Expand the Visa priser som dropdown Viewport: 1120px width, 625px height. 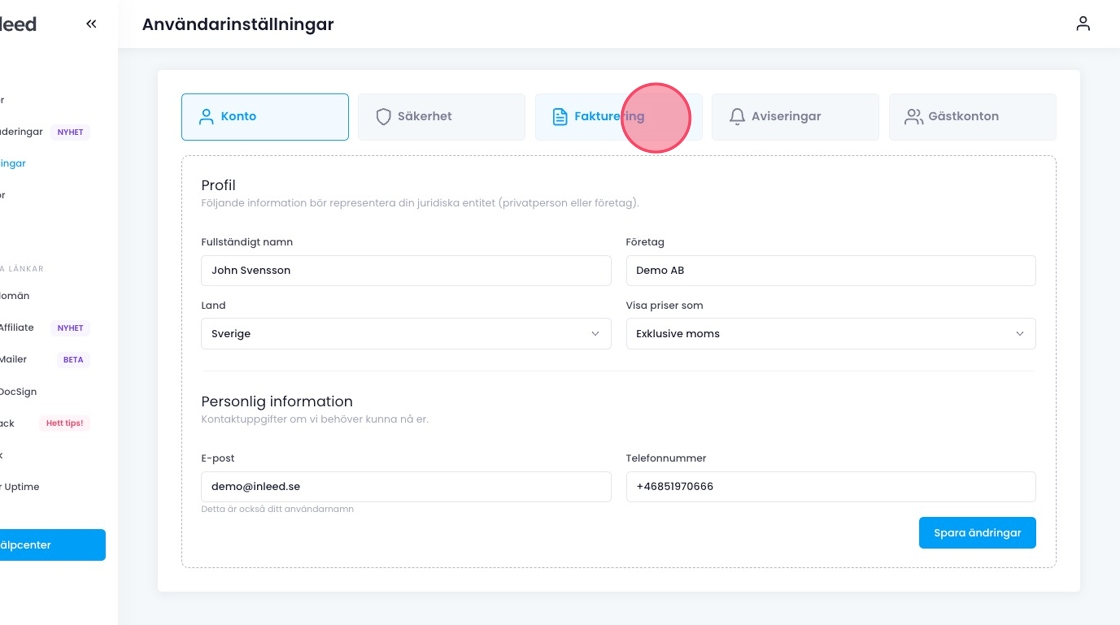[830, 334]
